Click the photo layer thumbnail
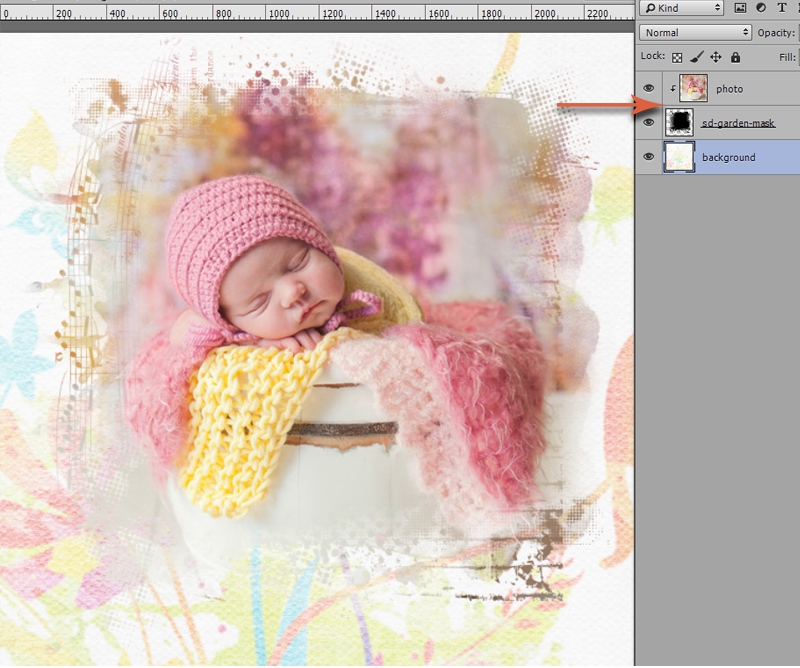800x668 pixels. point(693,88)
